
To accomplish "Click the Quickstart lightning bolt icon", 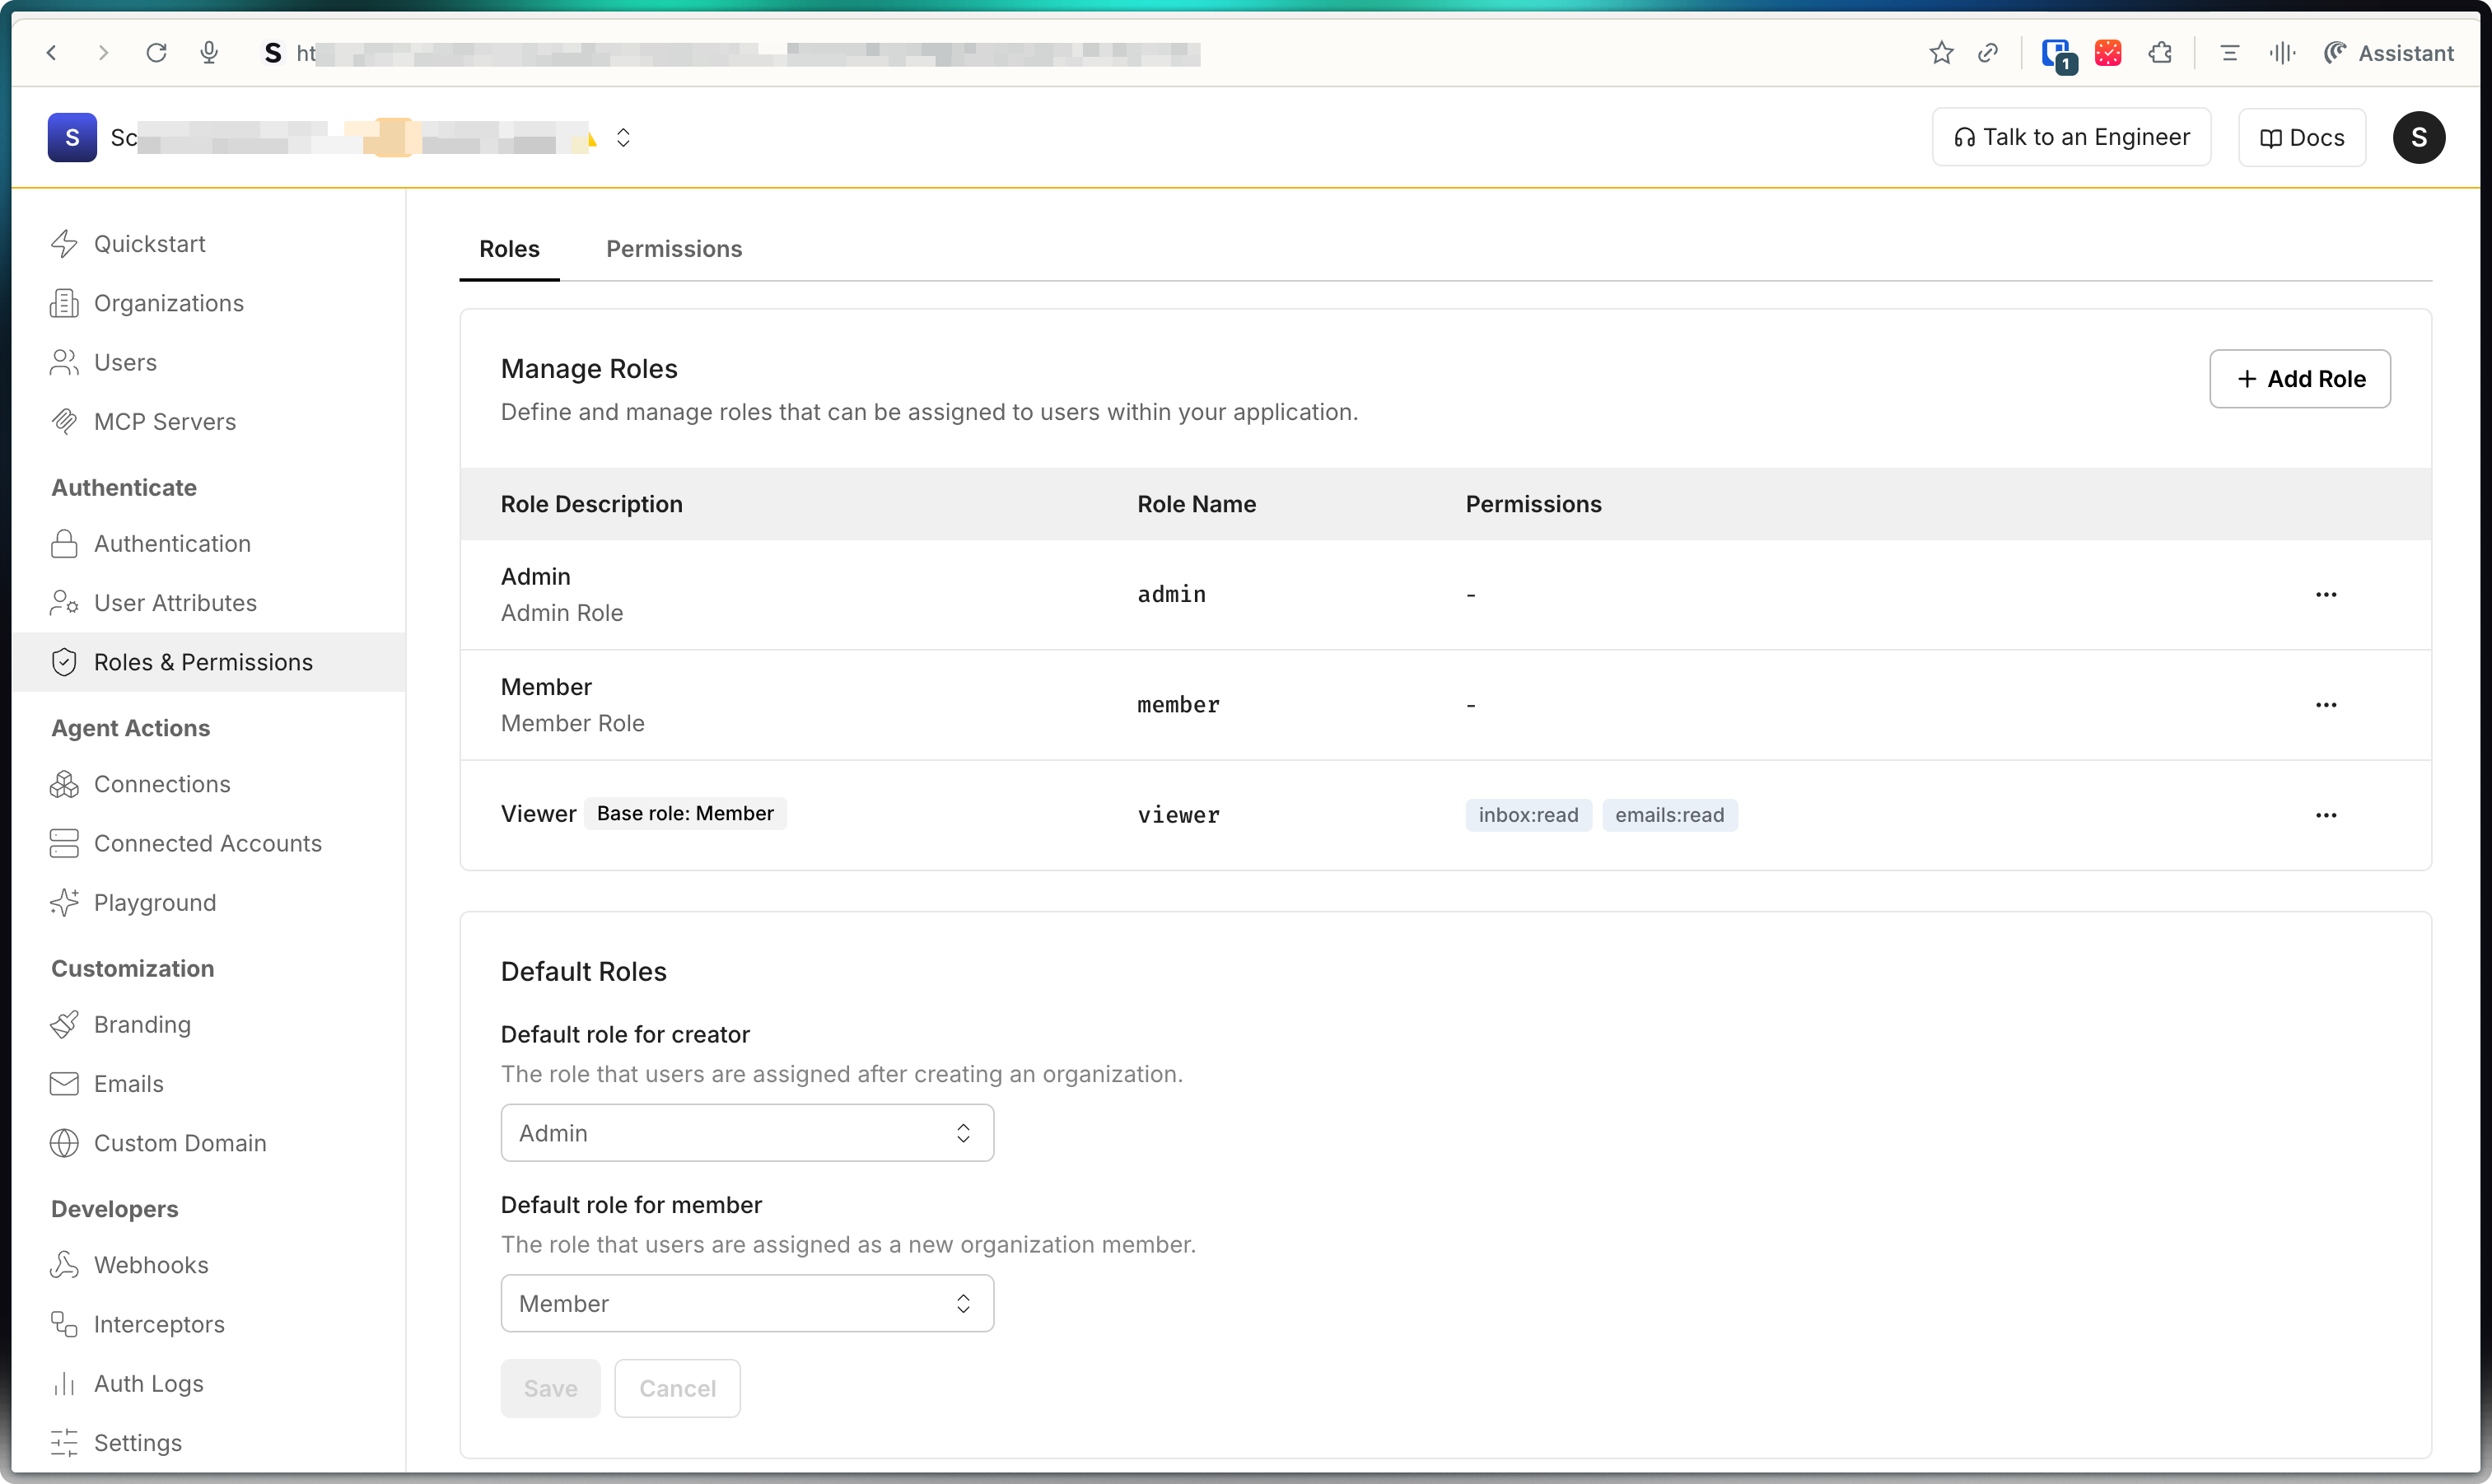I will (x=64, y=244).
